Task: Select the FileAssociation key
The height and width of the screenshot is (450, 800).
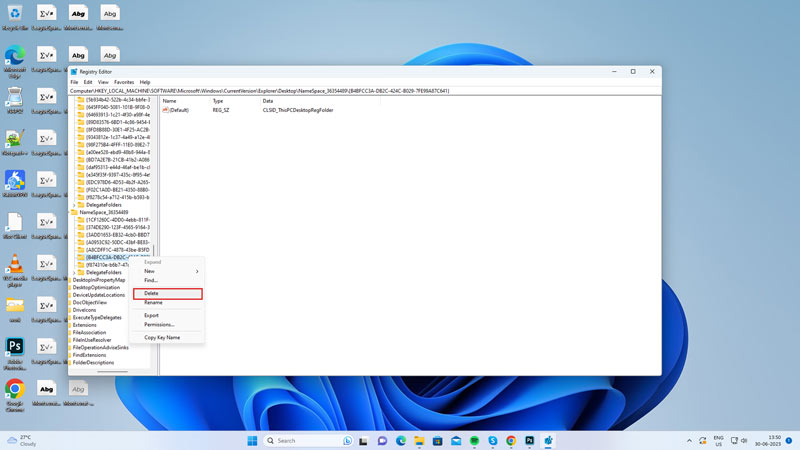Action: point(89,333)
